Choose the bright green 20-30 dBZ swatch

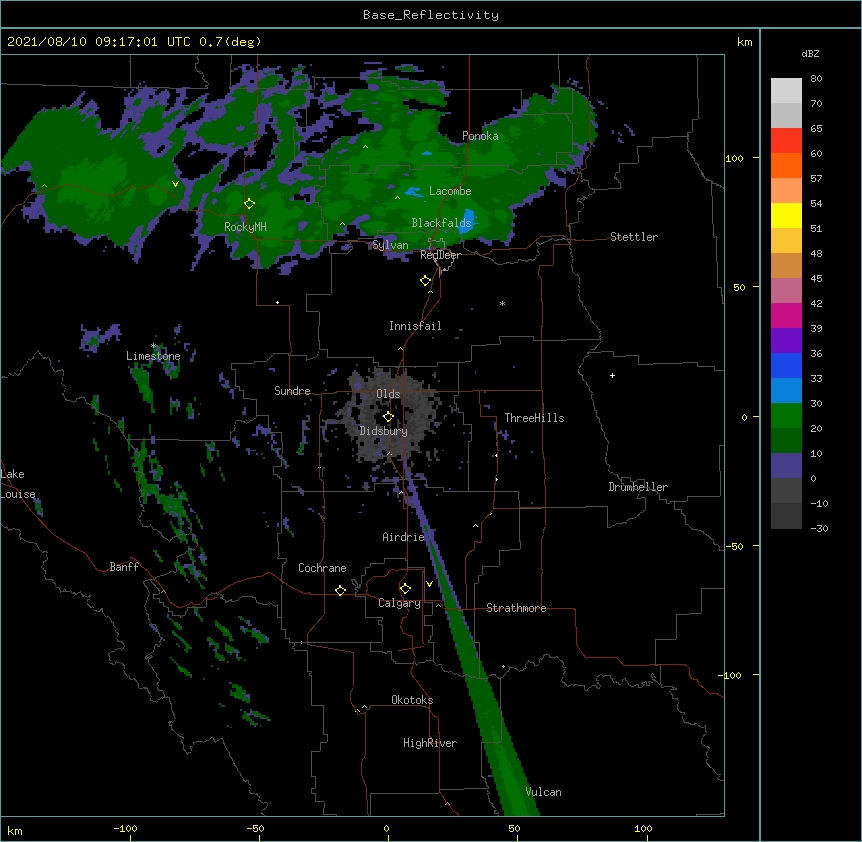(786, 416)
